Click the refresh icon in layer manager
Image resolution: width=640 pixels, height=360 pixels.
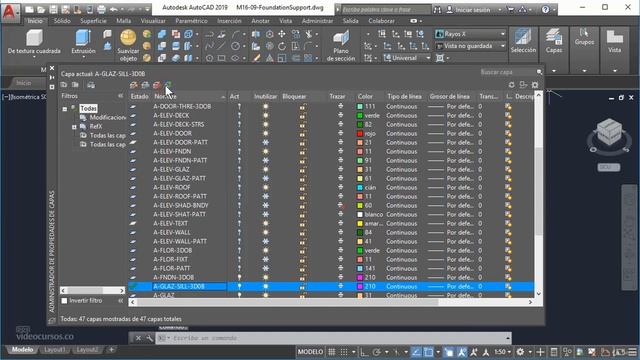(511, 85)
